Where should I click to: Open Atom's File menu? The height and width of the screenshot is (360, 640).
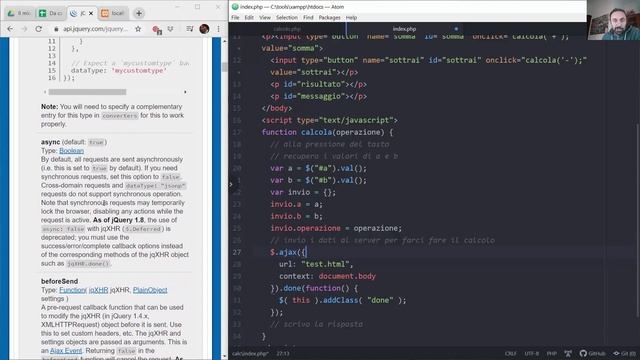tap(235, 18)
